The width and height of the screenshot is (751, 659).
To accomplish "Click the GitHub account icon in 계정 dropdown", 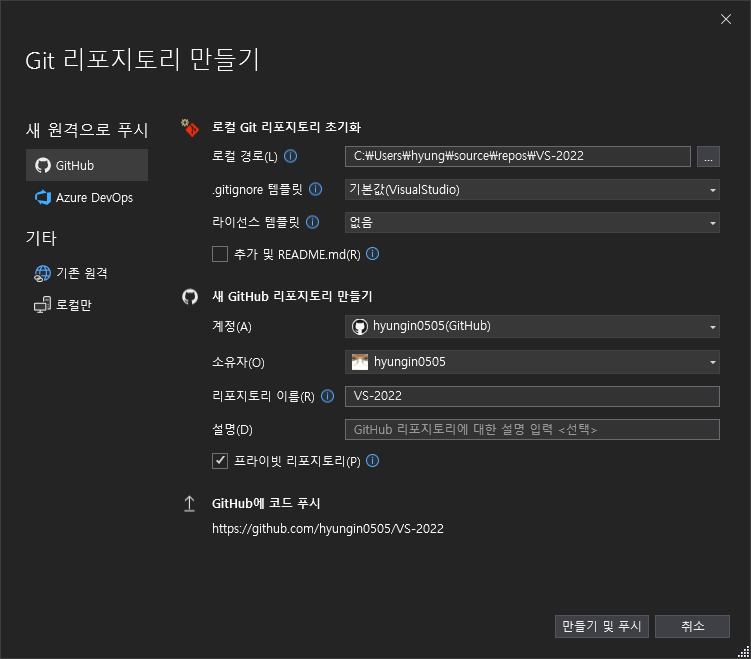I will (360, 327).
